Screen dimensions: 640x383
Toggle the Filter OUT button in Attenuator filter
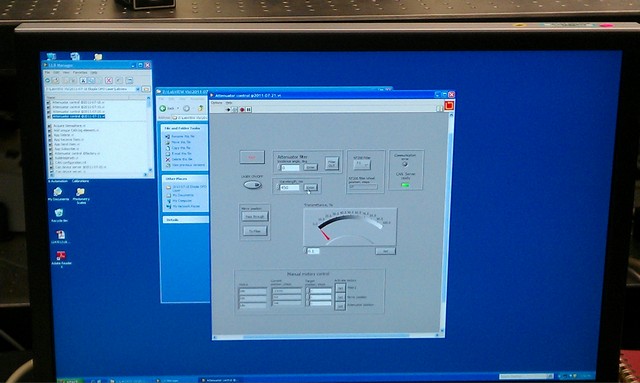(x=332, y=163)
